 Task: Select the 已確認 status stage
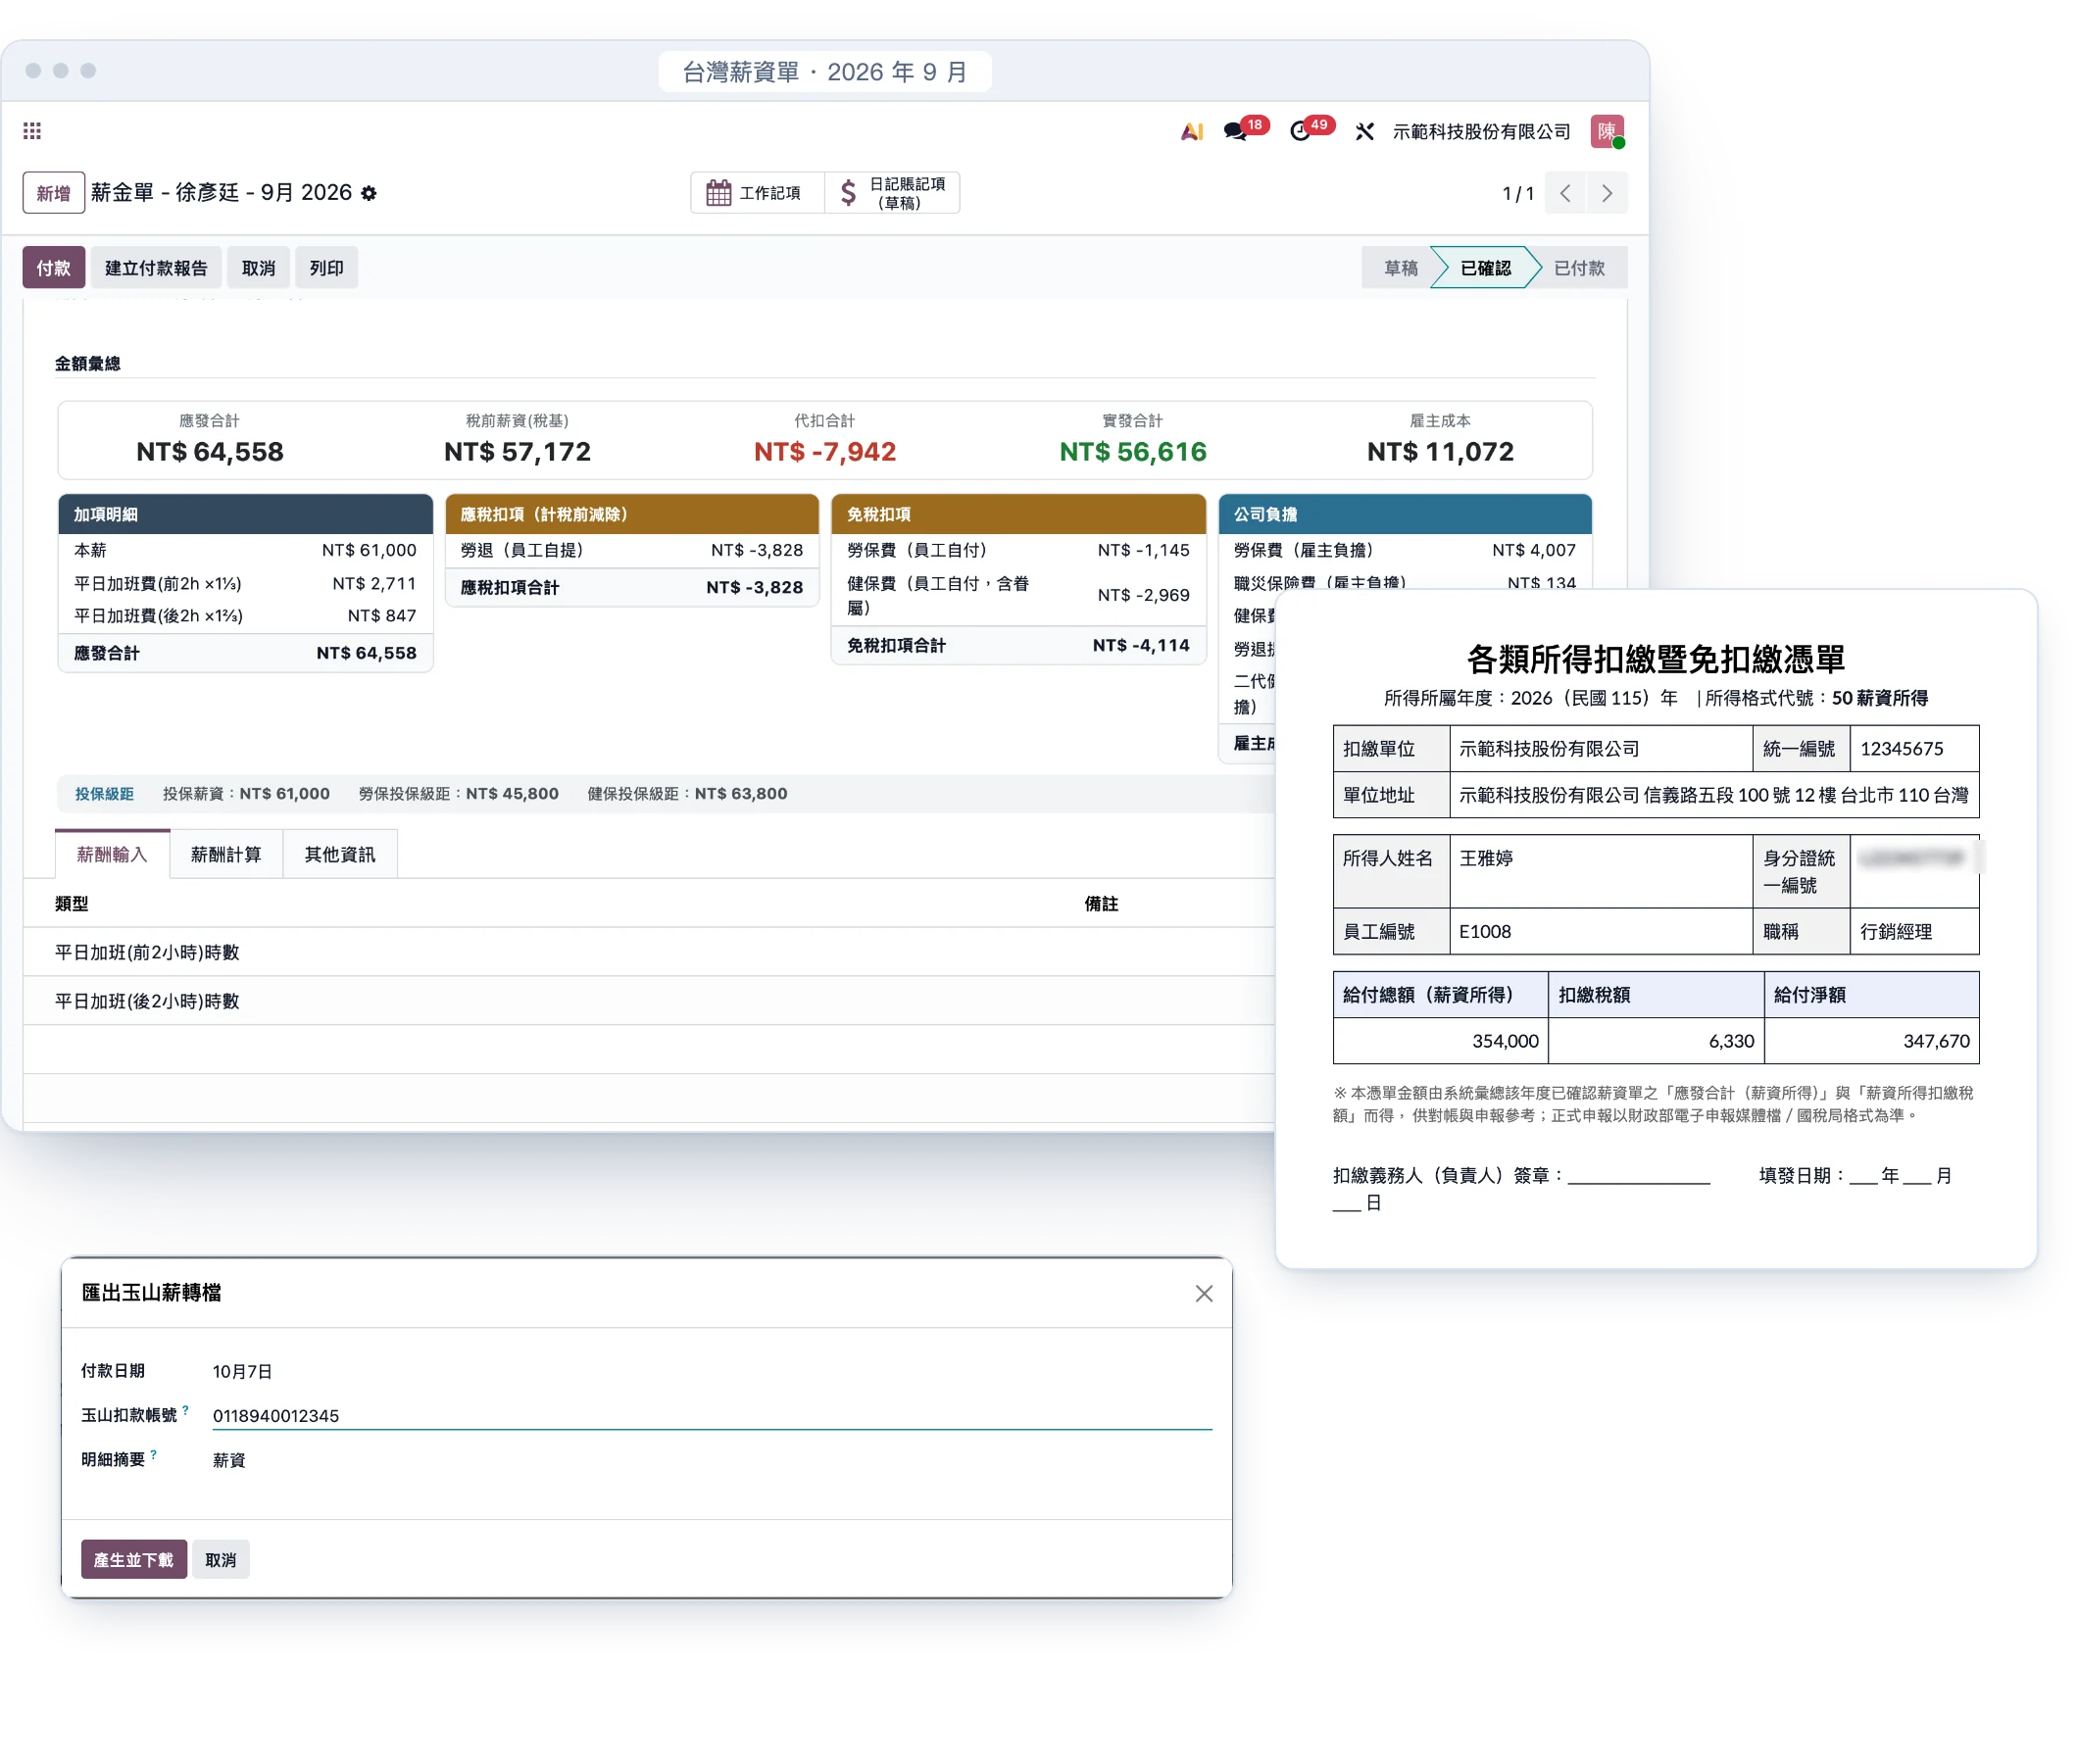[1485, 268]
